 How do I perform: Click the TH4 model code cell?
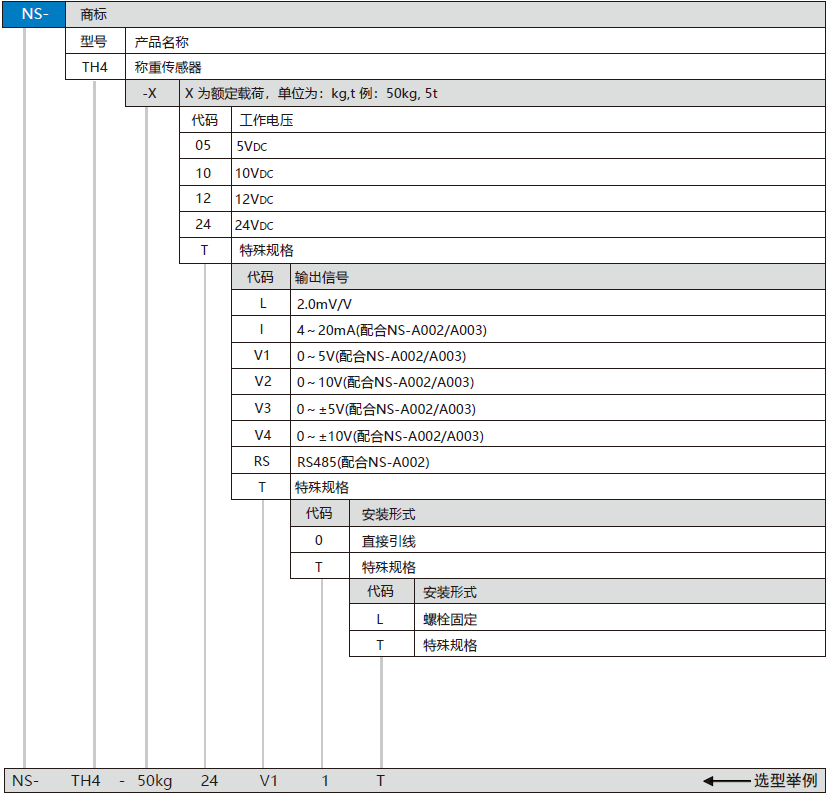click(x=94, y=67)
